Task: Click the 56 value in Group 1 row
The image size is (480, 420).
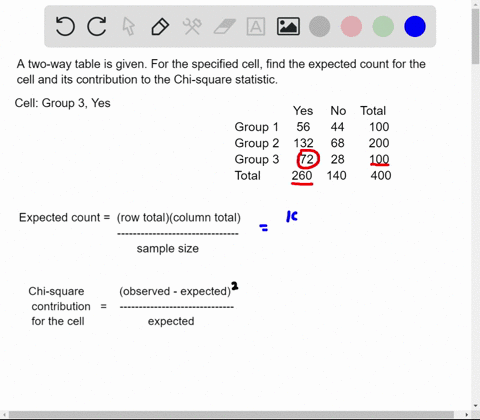Action: [x=303, y=127]
